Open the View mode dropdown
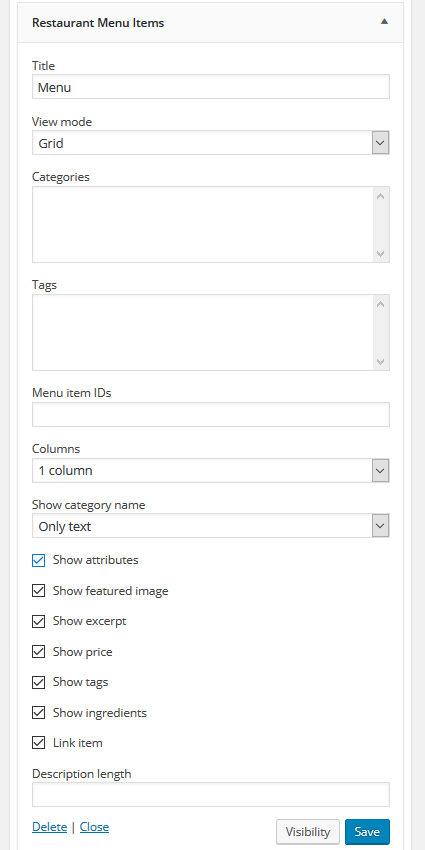425x850 pixels. 211,143
